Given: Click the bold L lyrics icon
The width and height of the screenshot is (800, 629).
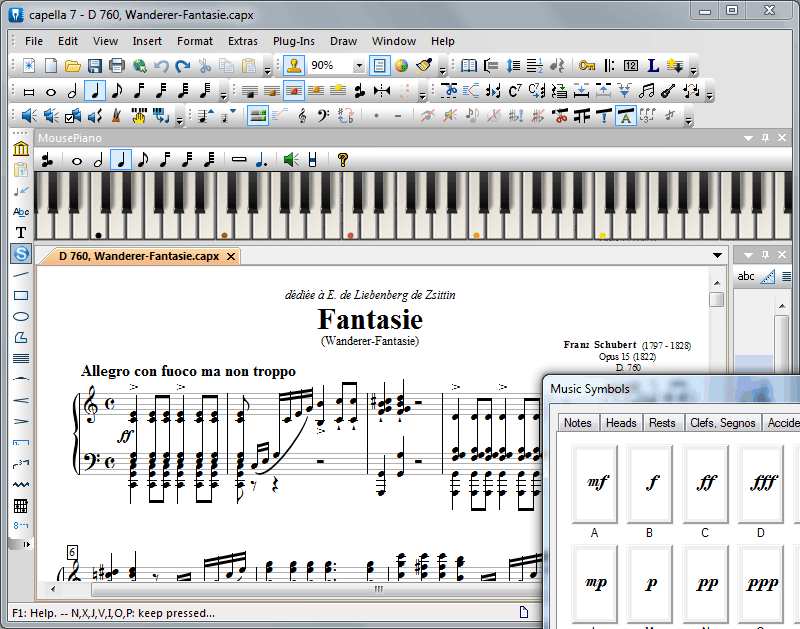Looking at the screenshot, I should pyautogui.click(x=653, y=66).
